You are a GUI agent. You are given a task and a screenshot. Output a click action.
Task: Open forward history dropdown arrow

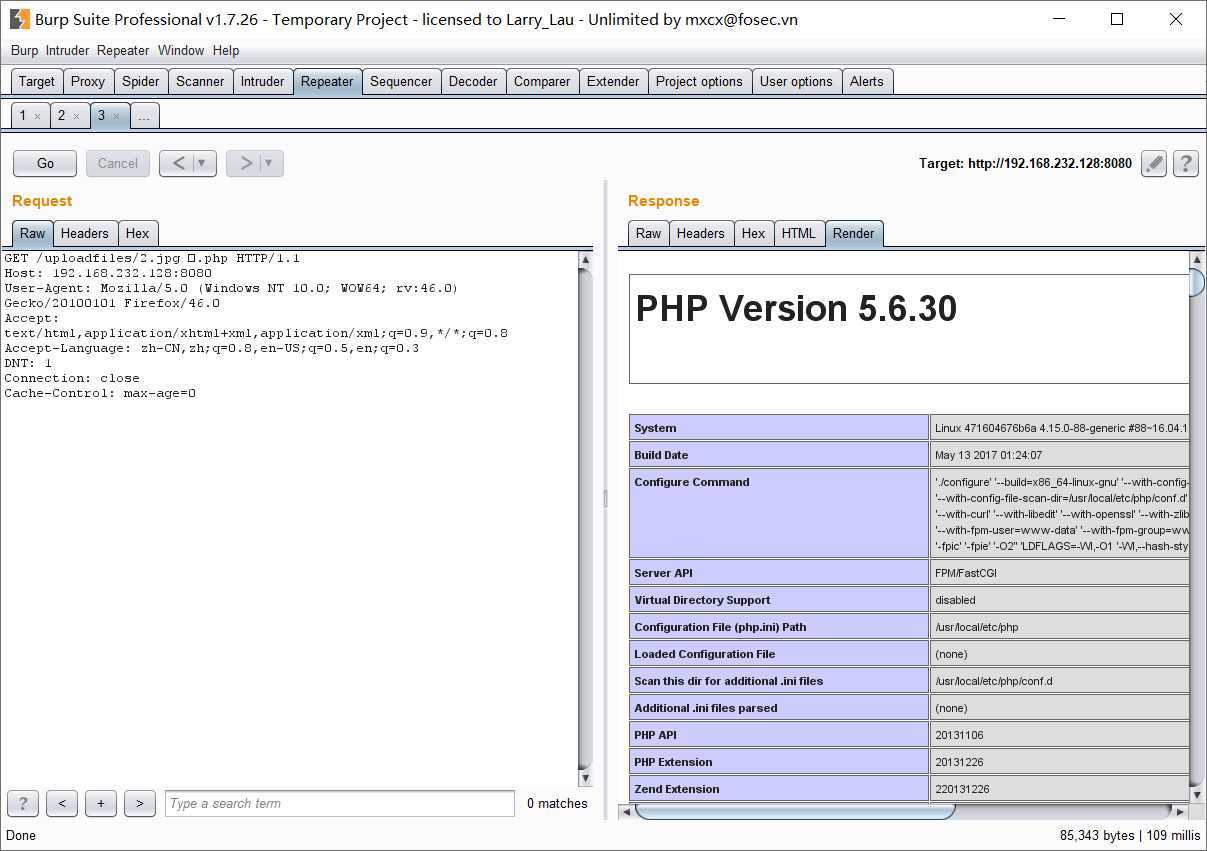tap(270, 163)
